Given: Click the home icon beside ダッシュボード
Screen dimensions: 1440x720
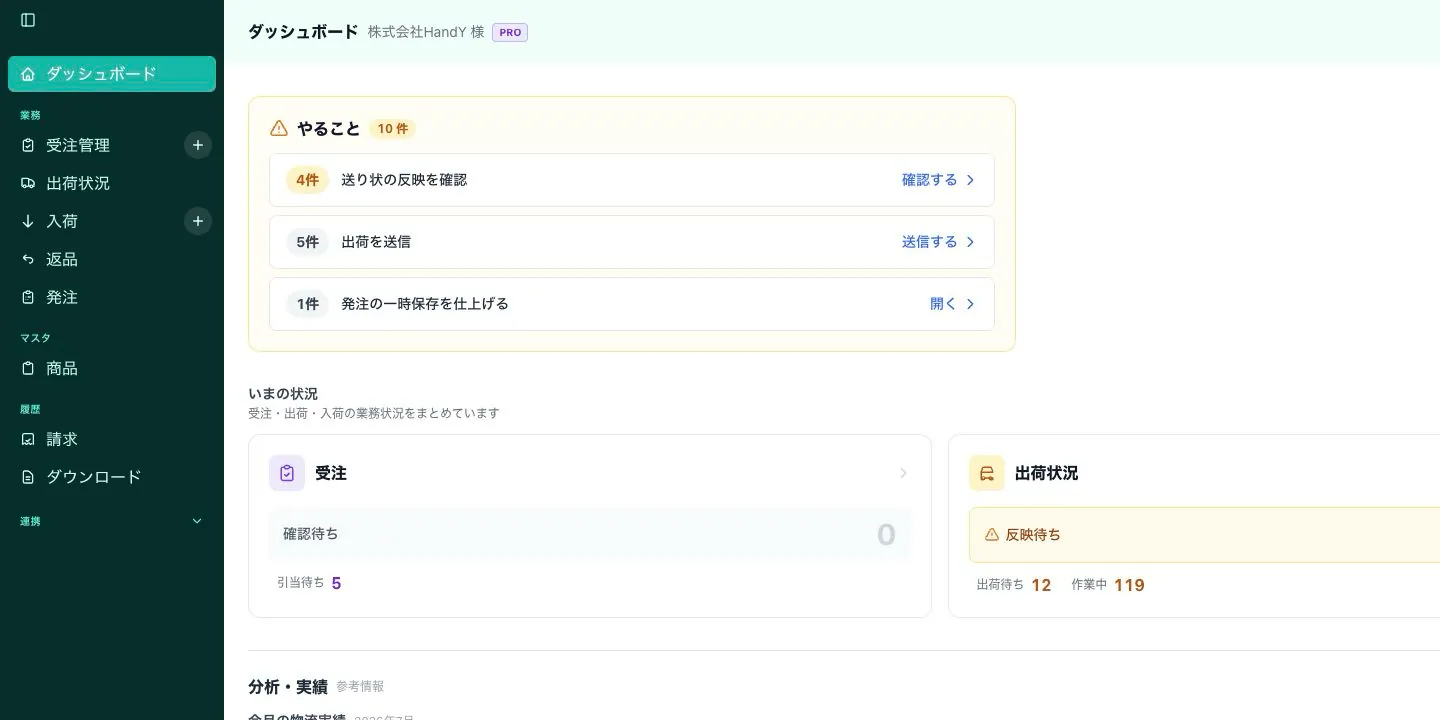Looking at the screenshot, I should 28,74.
